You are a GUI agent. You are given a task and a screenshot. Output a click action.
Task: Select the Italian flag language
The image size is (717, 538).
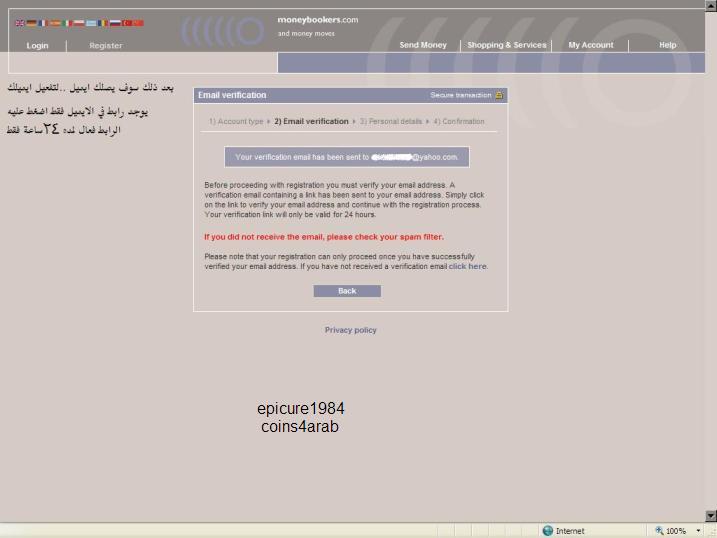pos(67,23)
